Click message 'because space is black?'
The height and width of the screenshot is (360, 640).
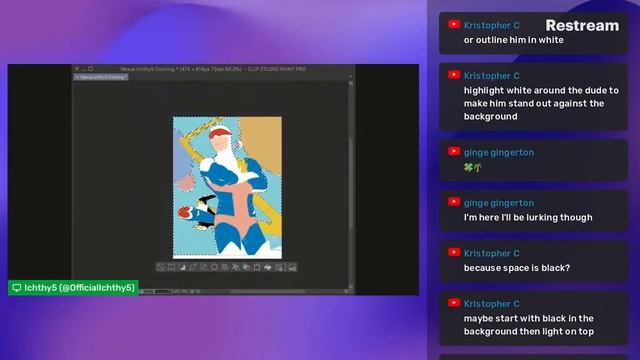click(x=517, y=268)
